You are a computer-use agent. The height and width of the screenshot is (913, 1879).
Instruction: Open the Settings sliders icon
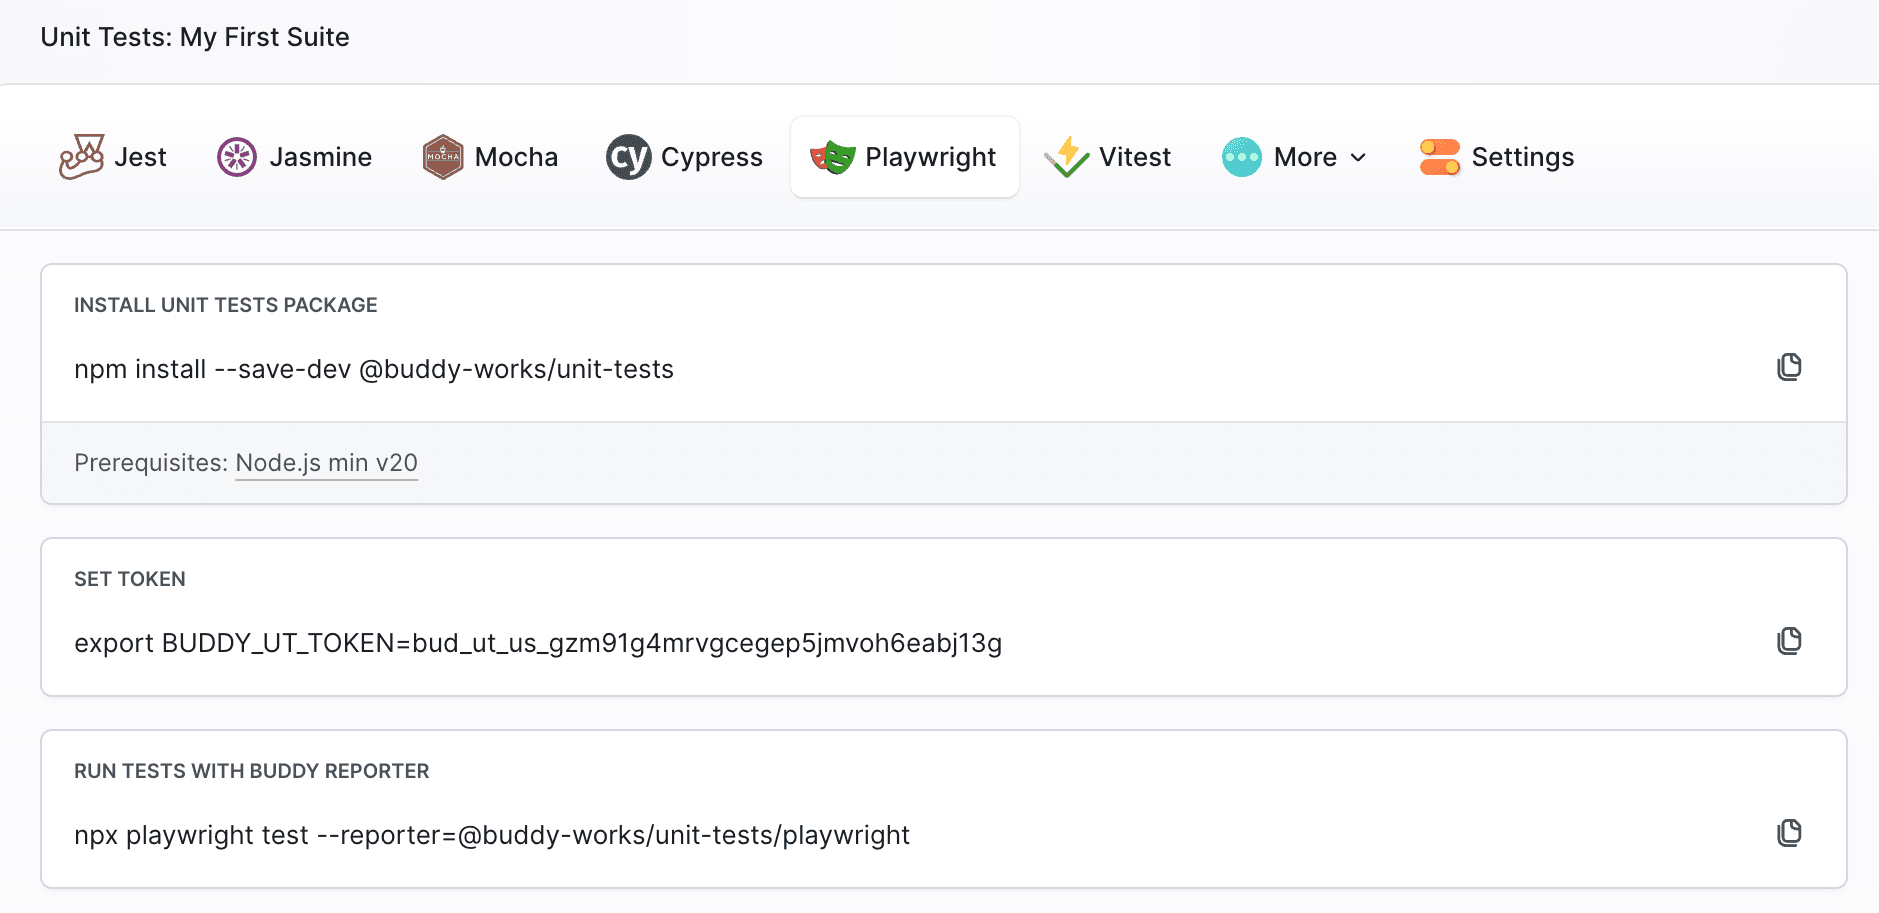[1440, 157]
